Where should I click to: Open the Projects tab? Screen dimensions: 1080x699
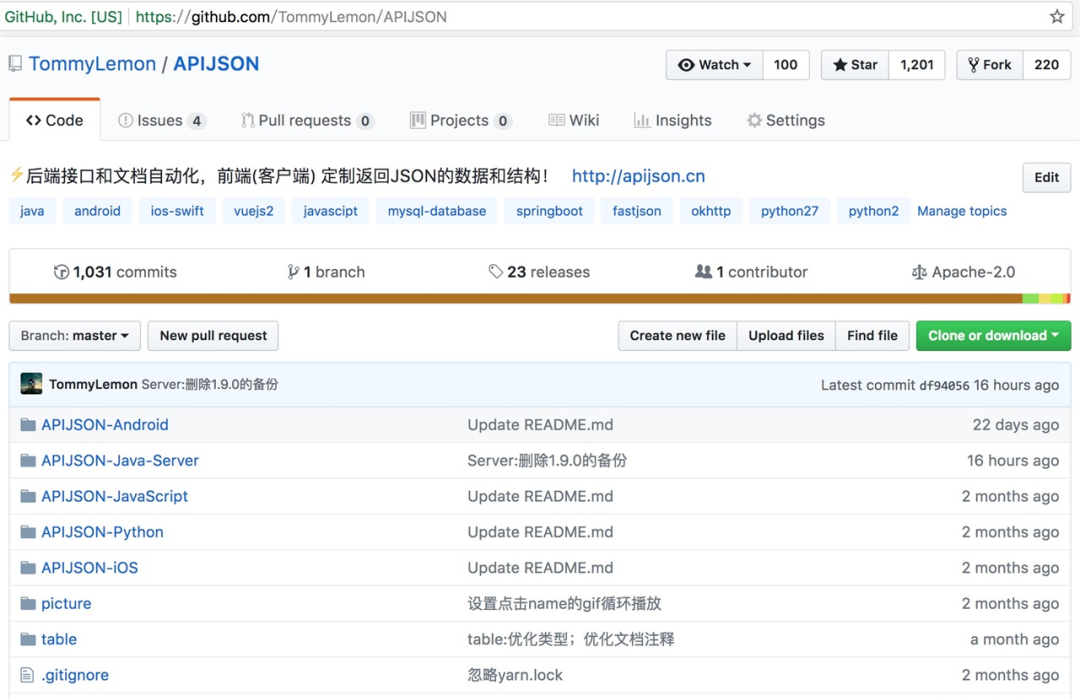tap(460, 121)
